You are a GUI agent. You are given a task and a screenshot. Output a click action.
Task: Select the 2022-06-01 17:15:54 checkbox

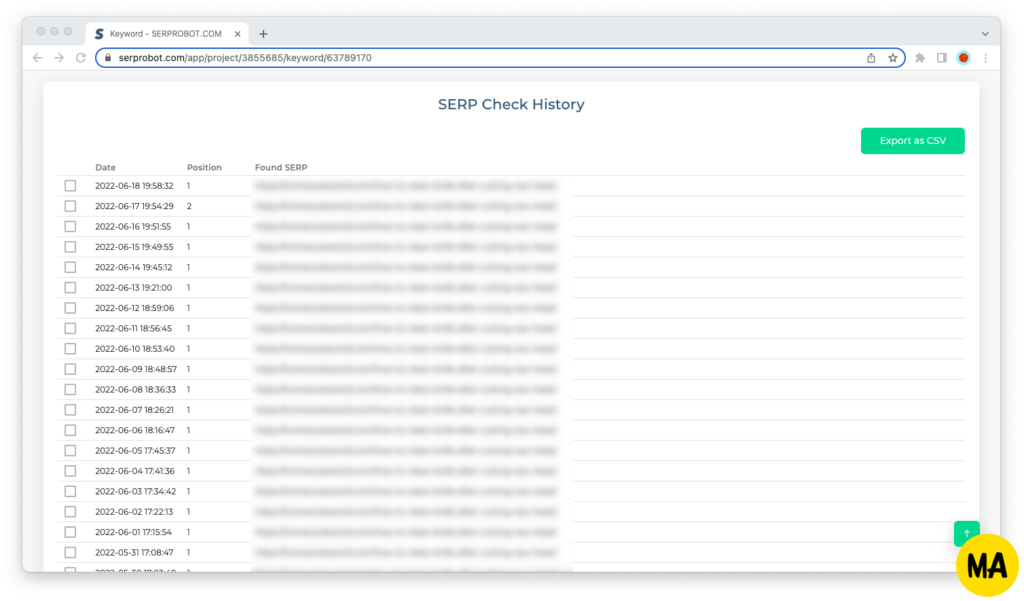(71, 532)
